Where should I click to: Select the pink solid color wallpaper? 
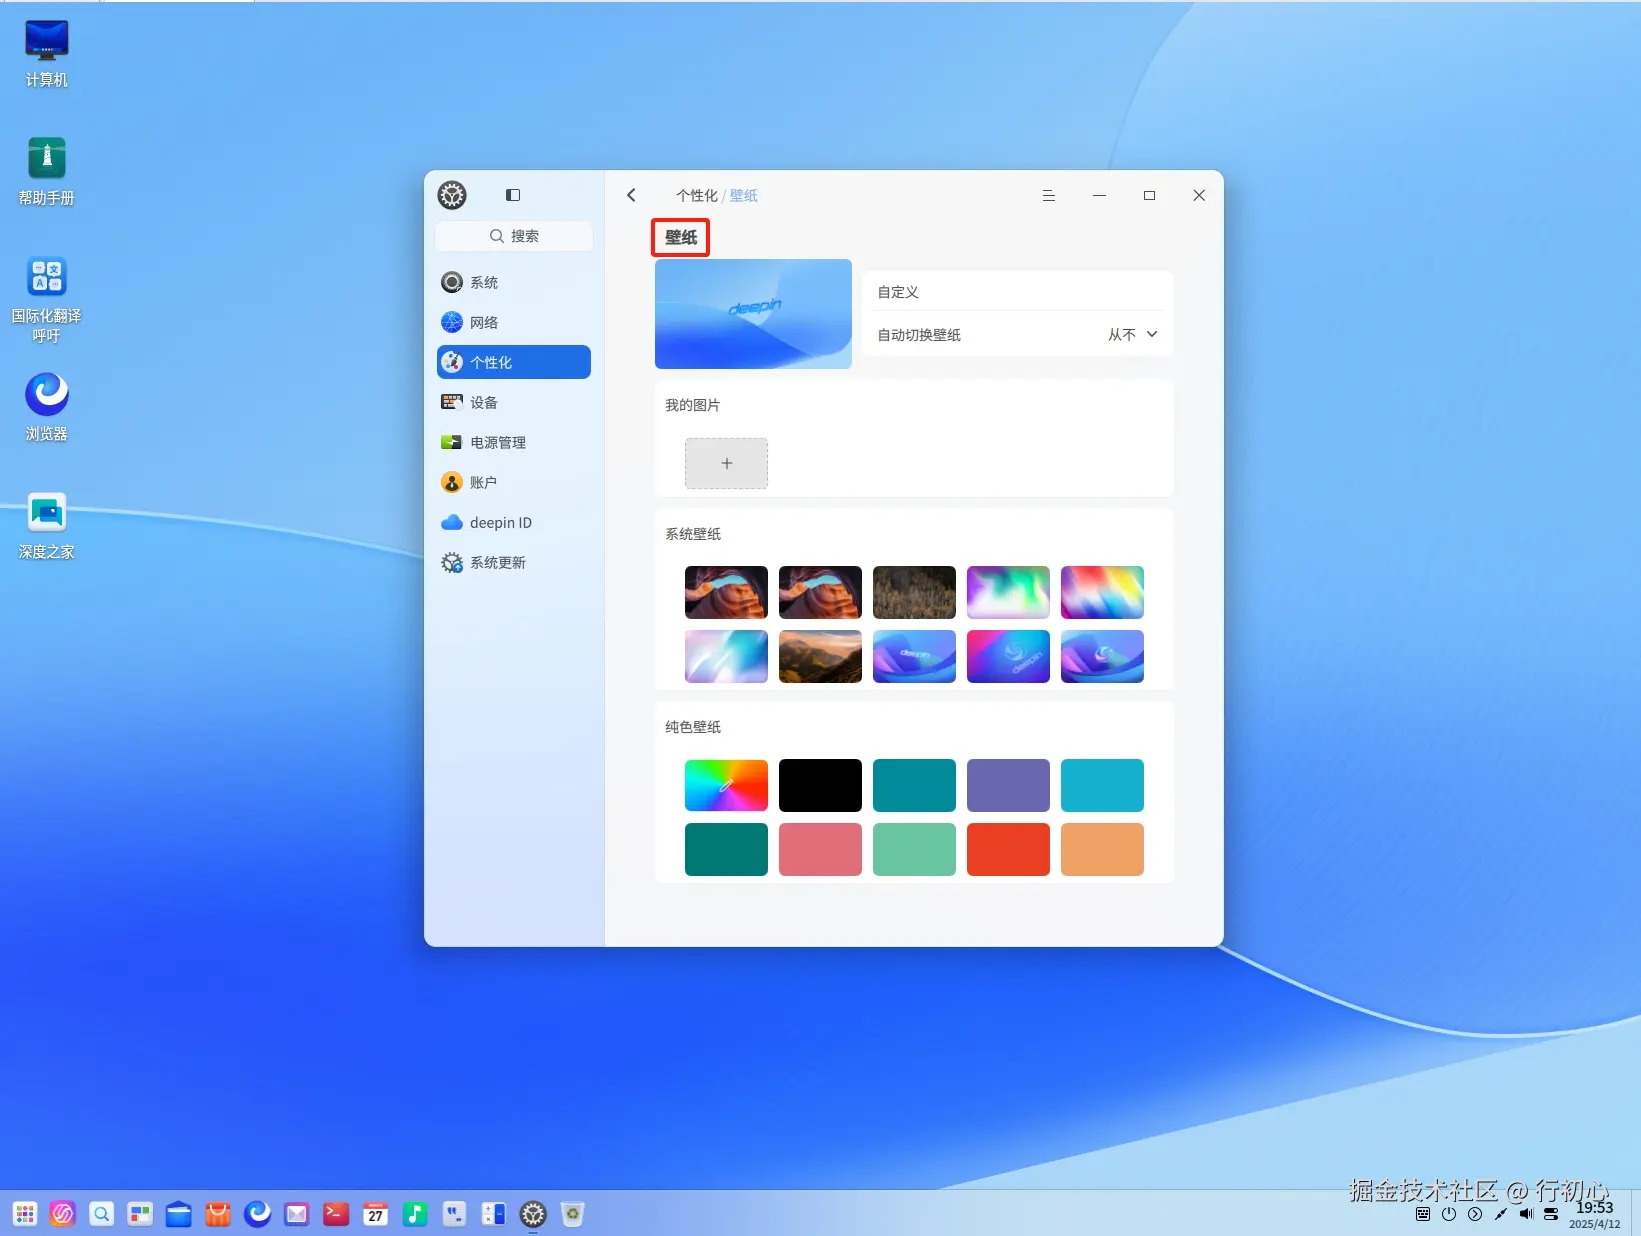pyautogui.click(x=820, y=849)
